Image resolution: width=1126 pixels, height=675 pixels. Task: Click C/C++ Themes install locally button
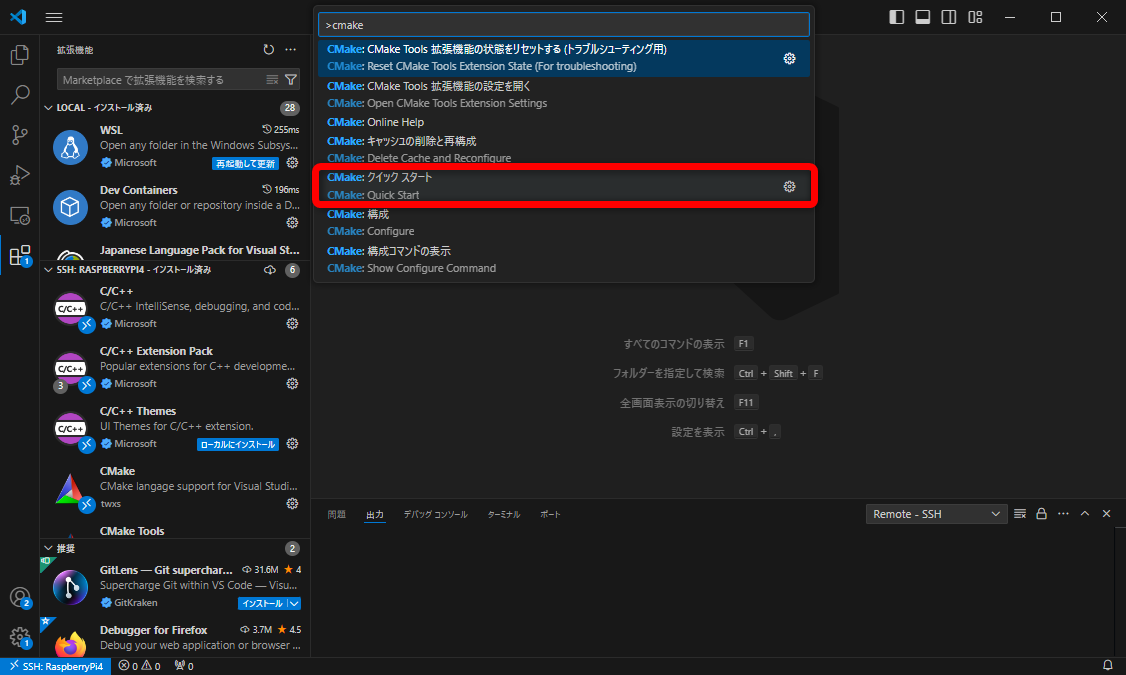(238, 444)
